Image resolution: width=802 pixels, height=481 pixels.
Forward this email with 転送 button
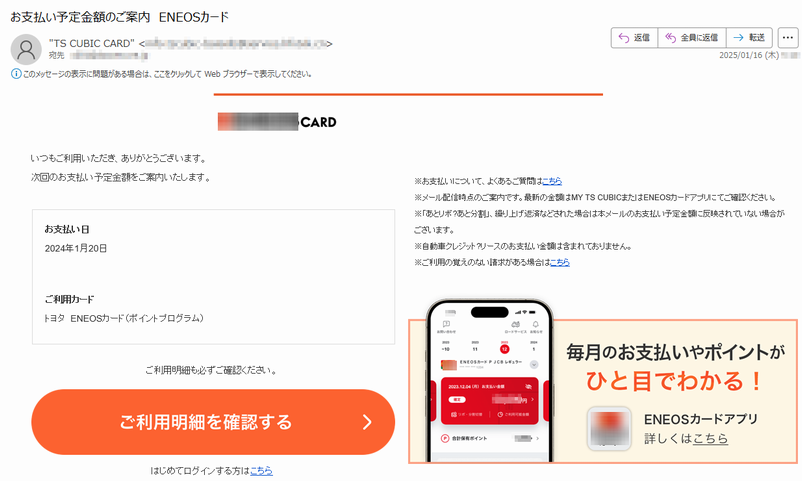(x=749, y=37)
